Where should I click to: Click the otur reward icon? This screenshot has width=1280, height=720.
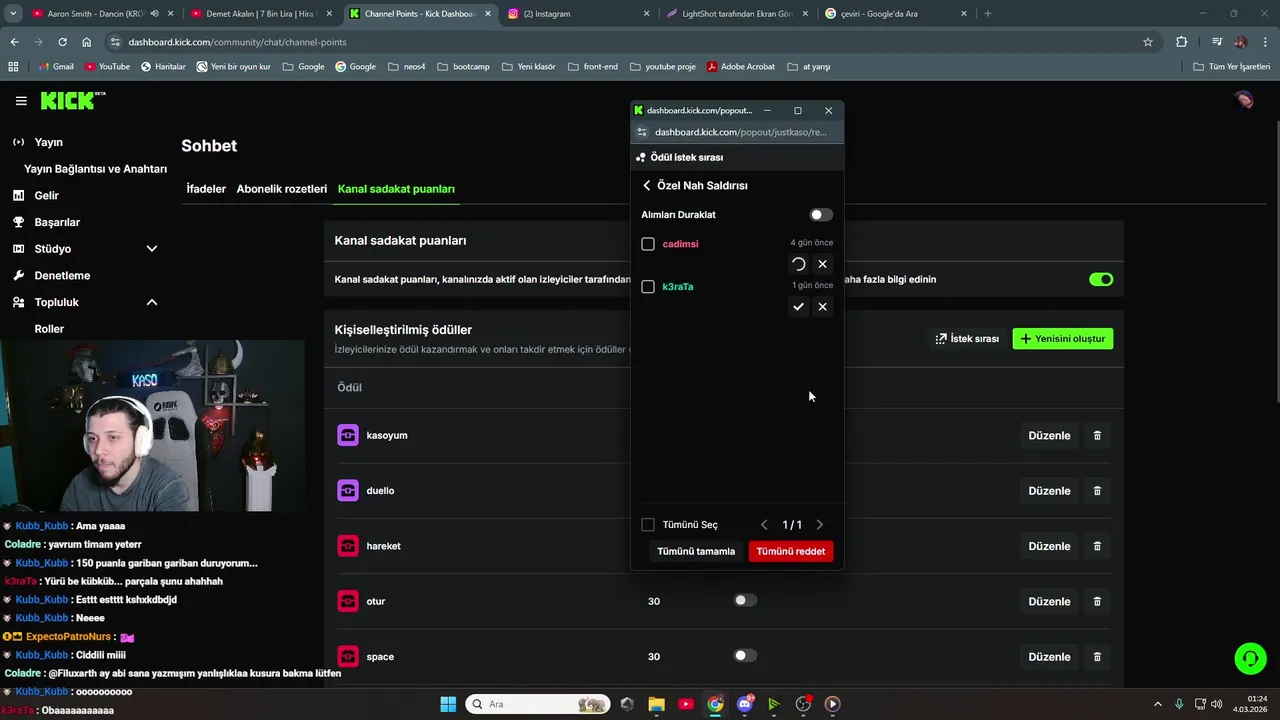click(348, 601)
